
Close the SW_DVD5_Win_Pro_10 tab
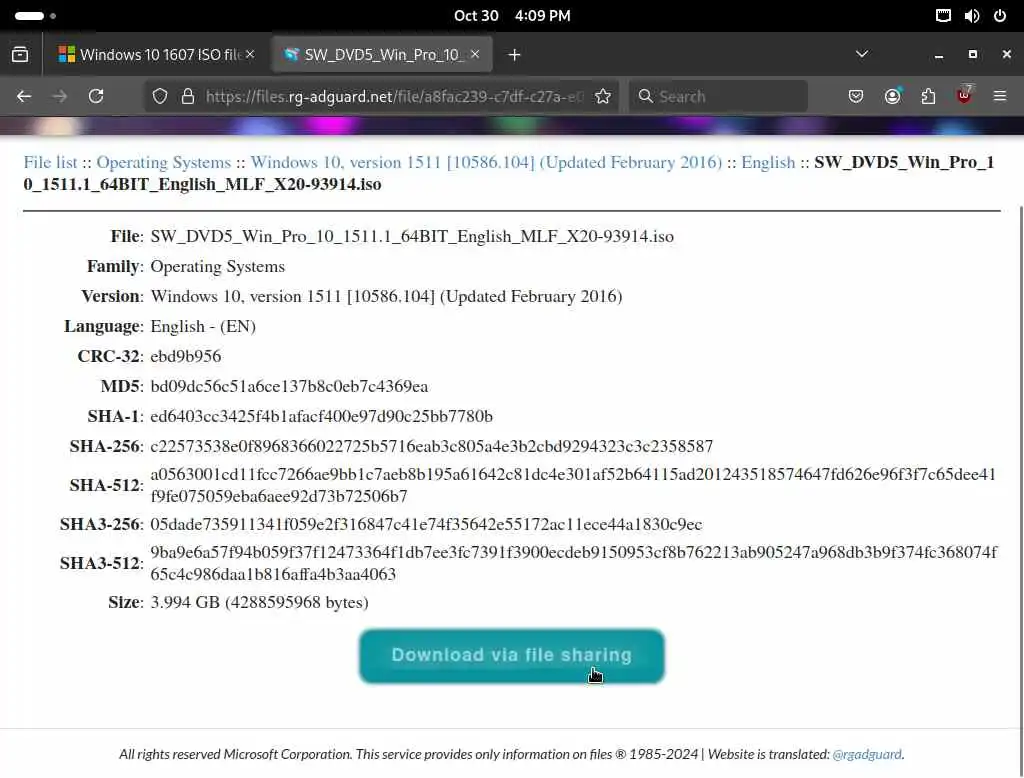(x=475, y=54)
